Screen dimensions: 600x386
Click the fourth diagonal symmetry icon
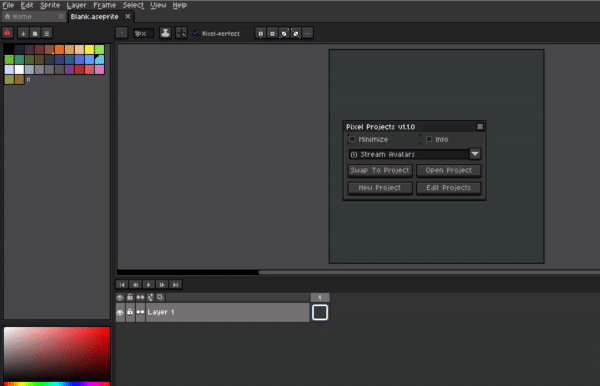(296, 33)
